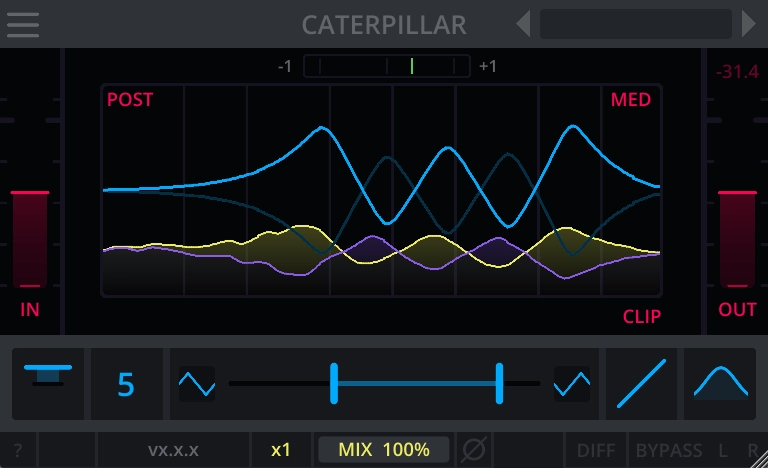This screenshot has height=468, width=768.
Task: Click the diagonal line slope icon
Action: pyautogui.click(x=642, y=384)
